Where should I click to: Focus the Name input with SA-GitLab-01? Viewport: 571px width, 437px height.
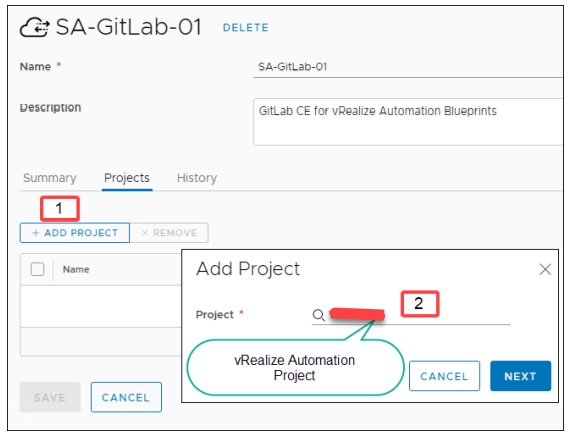[x=408, y=67]
